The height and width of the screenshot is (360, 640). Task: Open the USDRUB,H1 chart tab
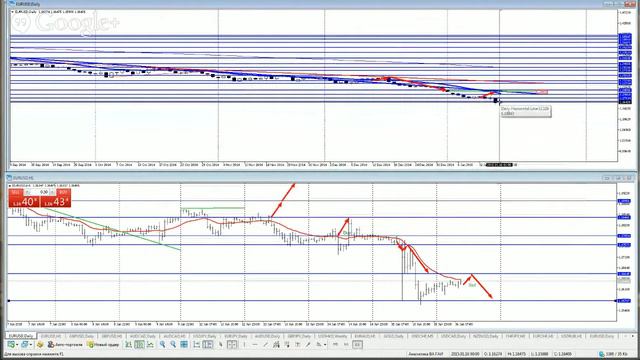point(571,336)
